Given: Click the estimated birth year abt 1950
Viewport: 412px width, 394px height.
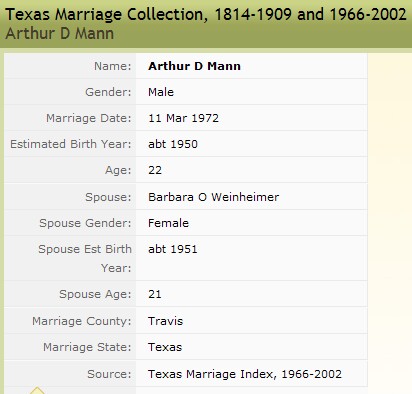Looking at the screenshot, I should click(173, 144).
